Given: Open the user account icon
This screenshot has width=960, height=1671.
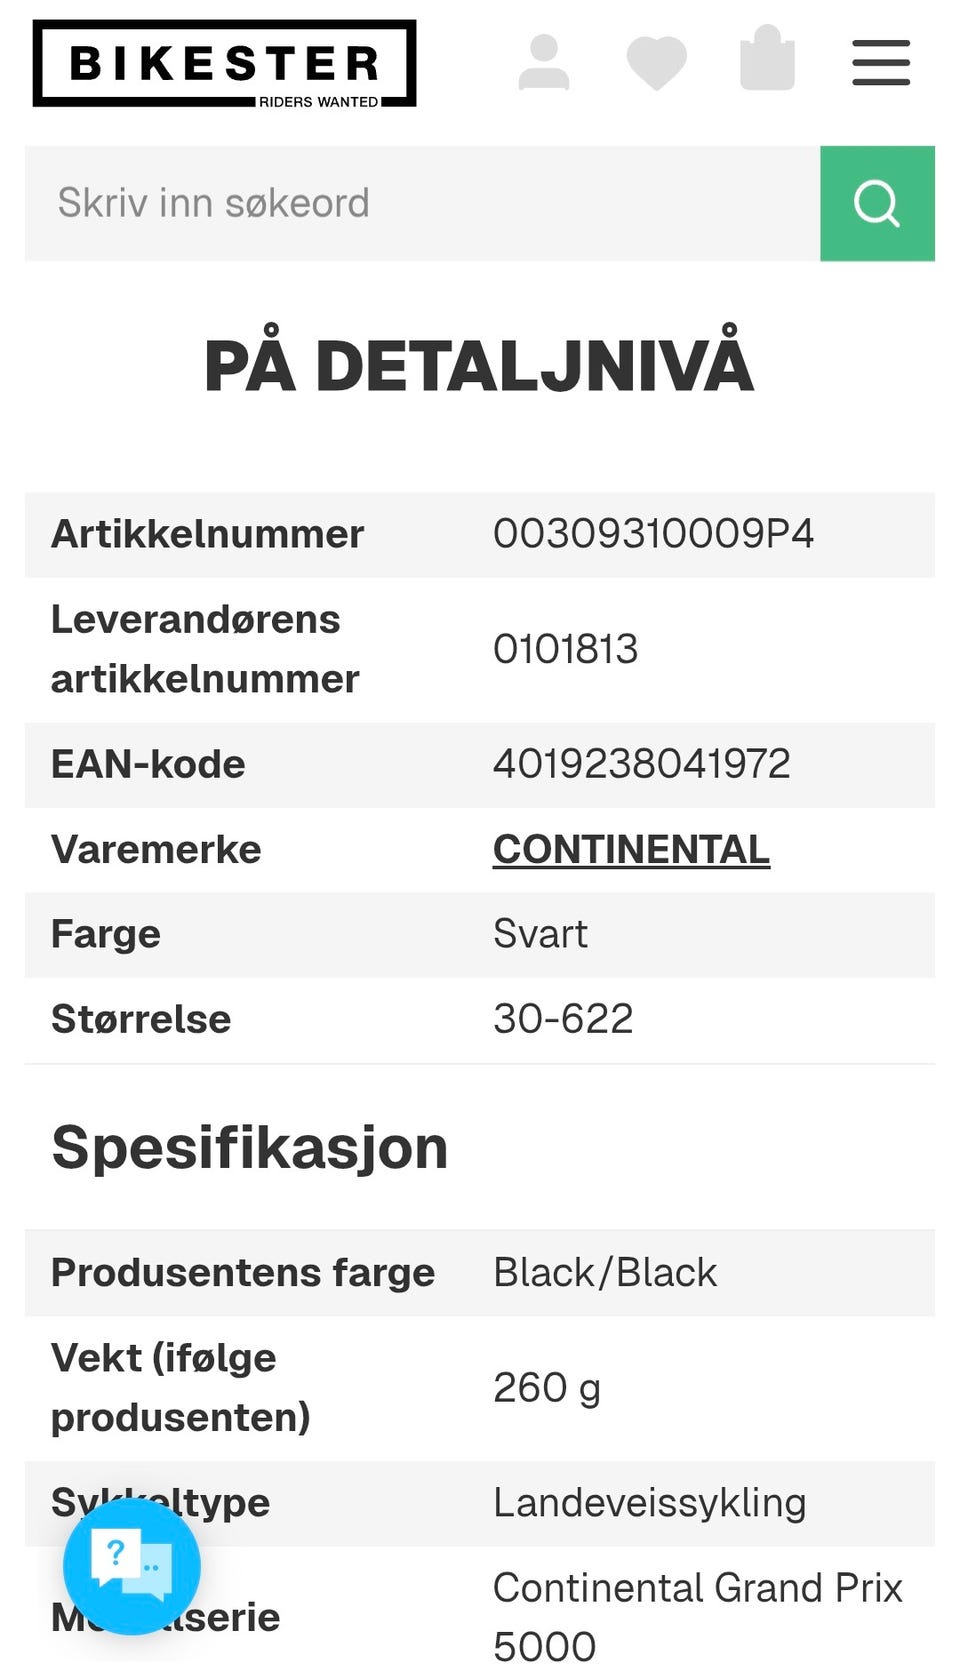Looking at the screenshot, I should point(544,63).
